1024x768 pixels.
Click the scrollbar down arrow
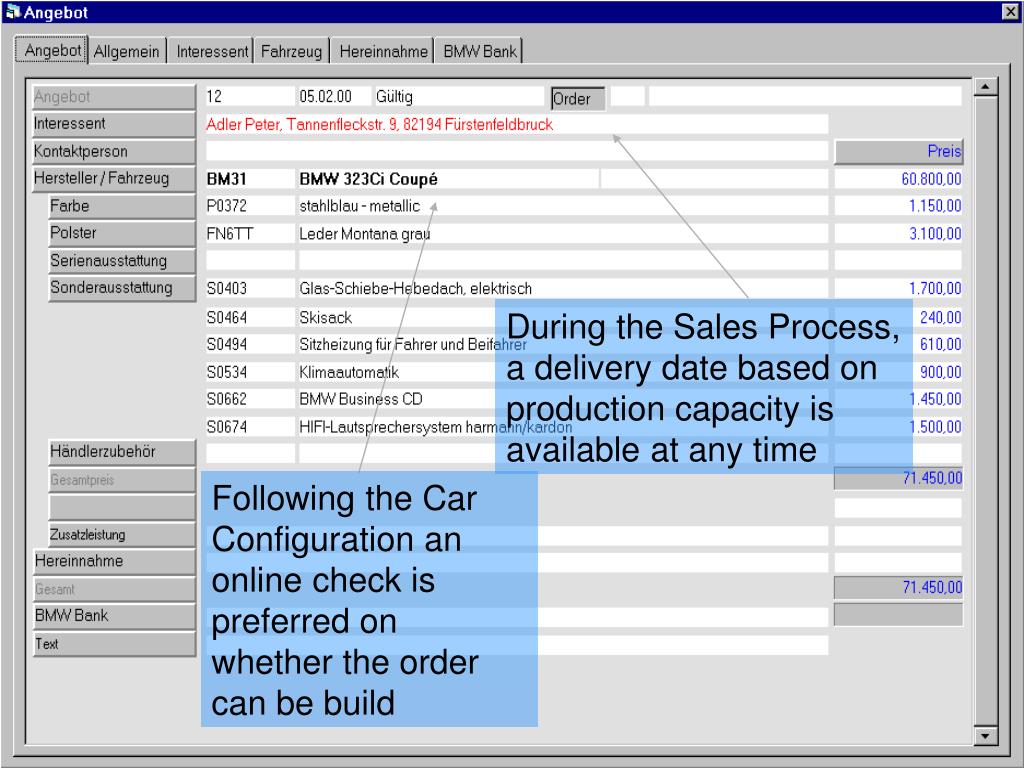(985, 736)
